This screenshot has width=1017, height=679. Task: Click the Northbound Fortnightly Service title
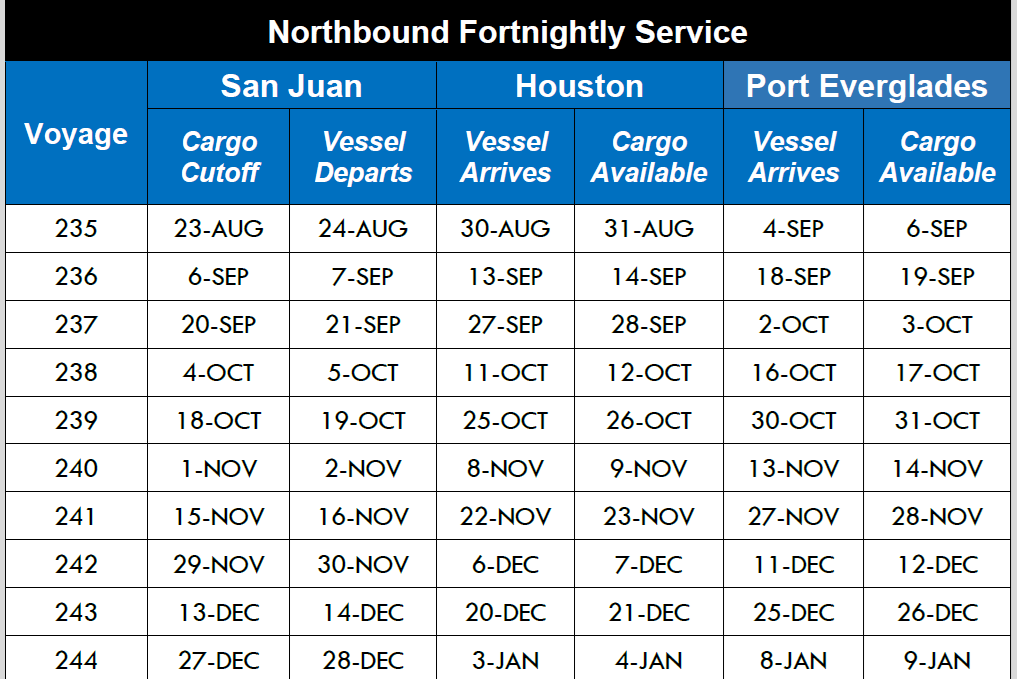[x=507, y=32]
